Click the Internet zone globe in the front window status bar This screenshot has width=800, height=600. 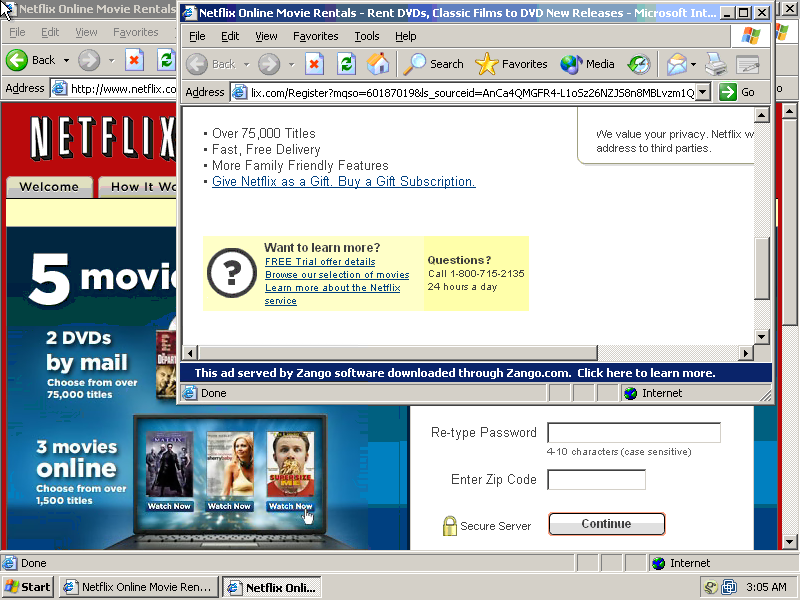pyautogui.click(x=631, y=393)
